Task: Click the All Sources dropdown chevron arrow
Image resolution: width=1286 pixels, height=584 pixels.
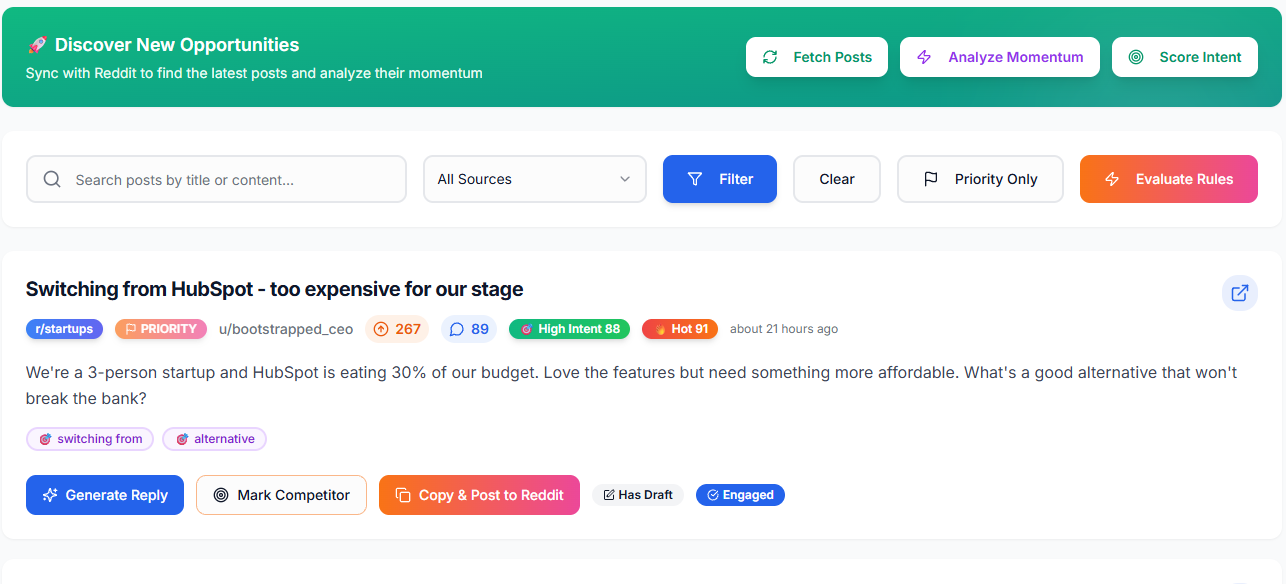Action: (625, 180)
